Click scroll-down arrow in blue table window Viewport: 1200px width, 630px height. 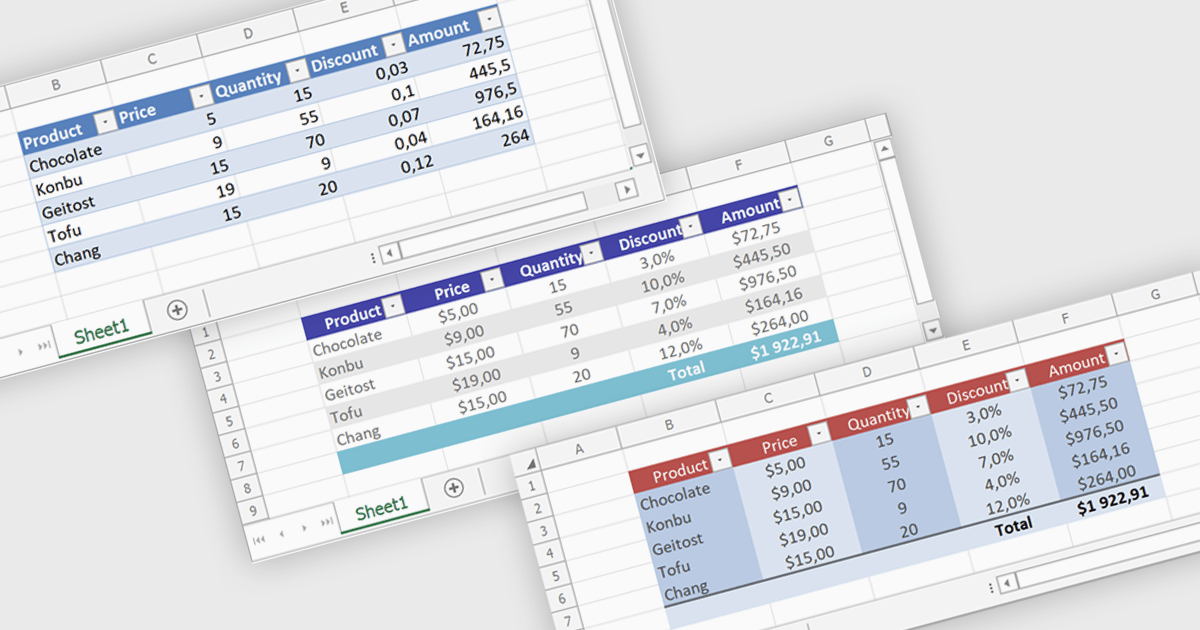pyautogui.click(x=640, y=156)
